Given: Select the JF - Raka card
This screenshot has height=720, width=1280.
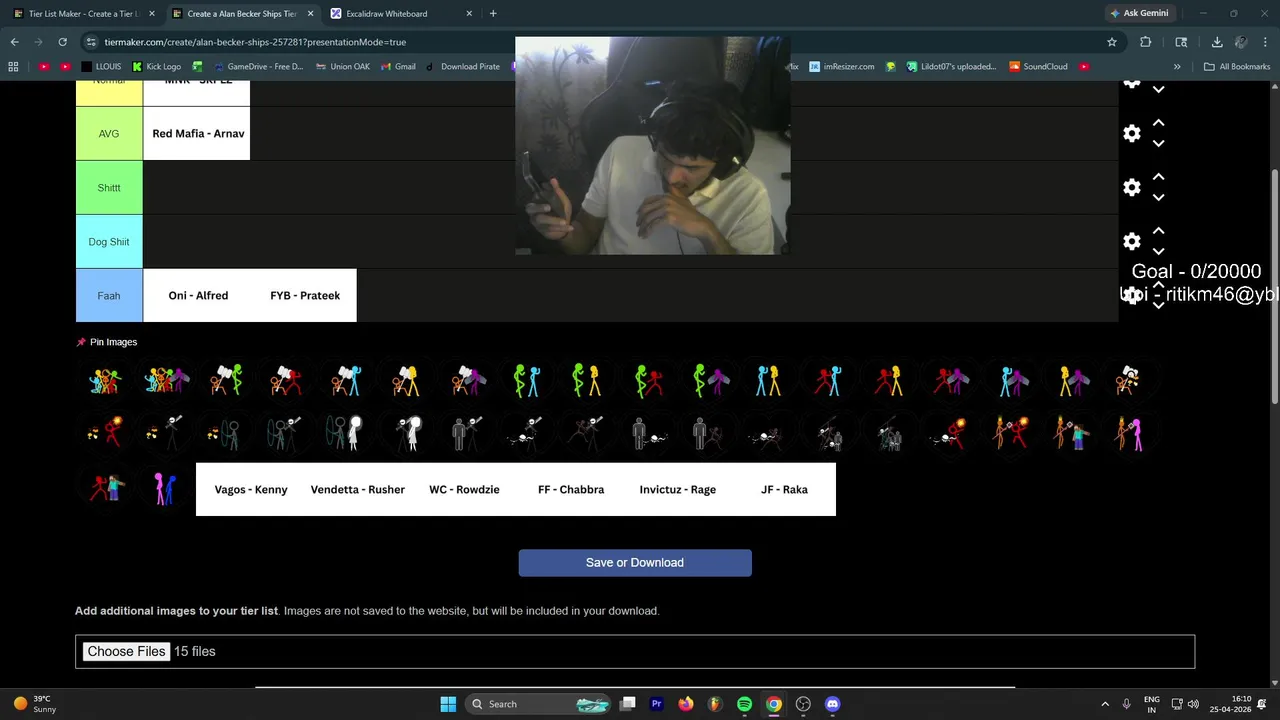Looking at the screenshot, I should [784, 489].
